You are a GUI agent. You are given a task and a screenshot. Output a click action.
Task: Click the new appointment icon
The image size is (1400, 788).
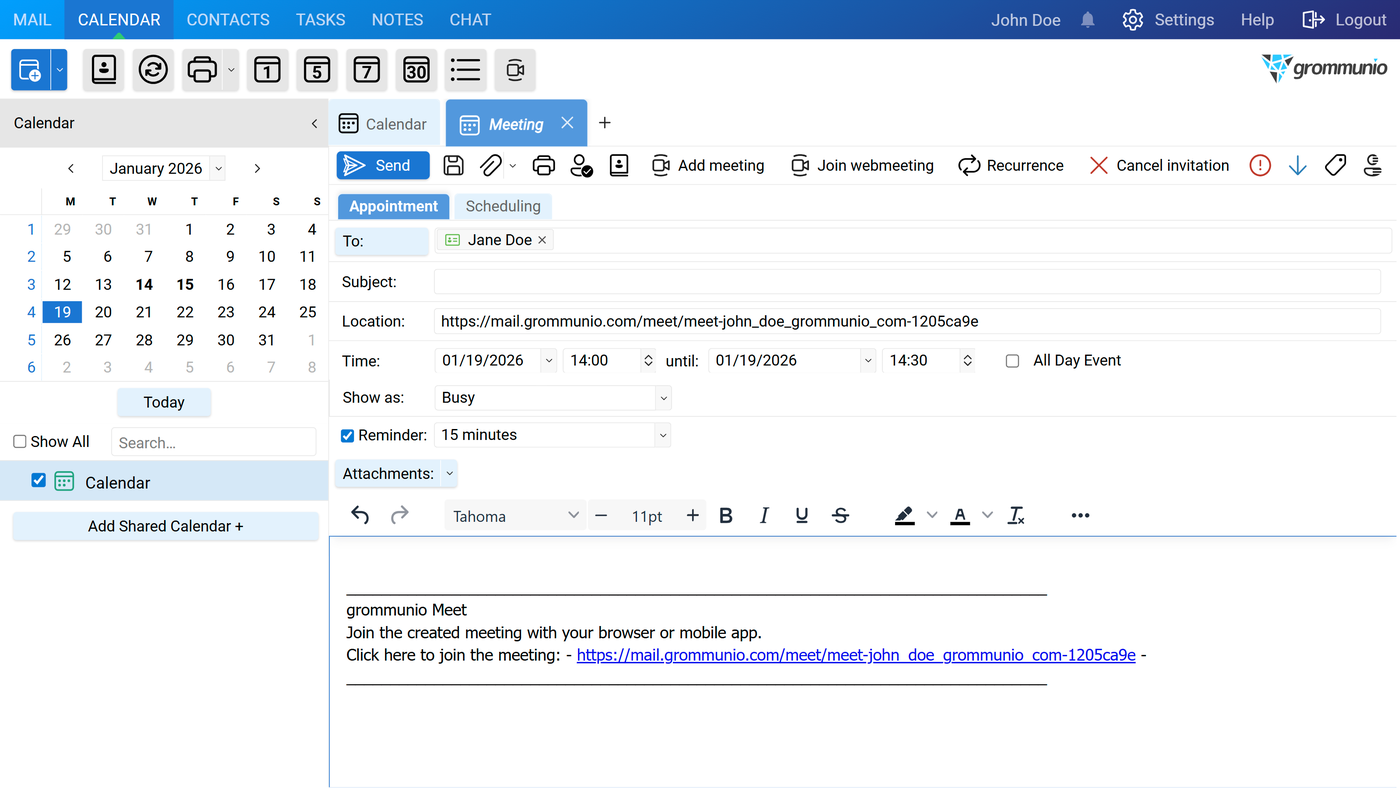[x=30, y=70]
